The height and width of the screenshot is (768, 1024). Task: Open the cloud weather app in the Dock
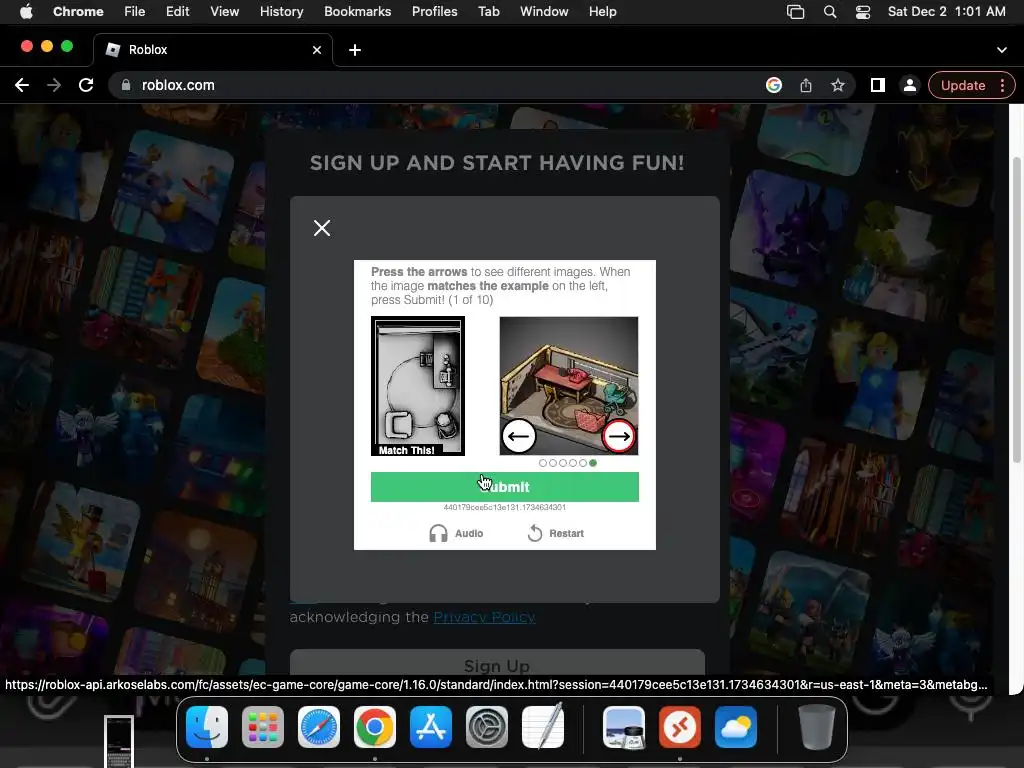click(x=736, y=727)
